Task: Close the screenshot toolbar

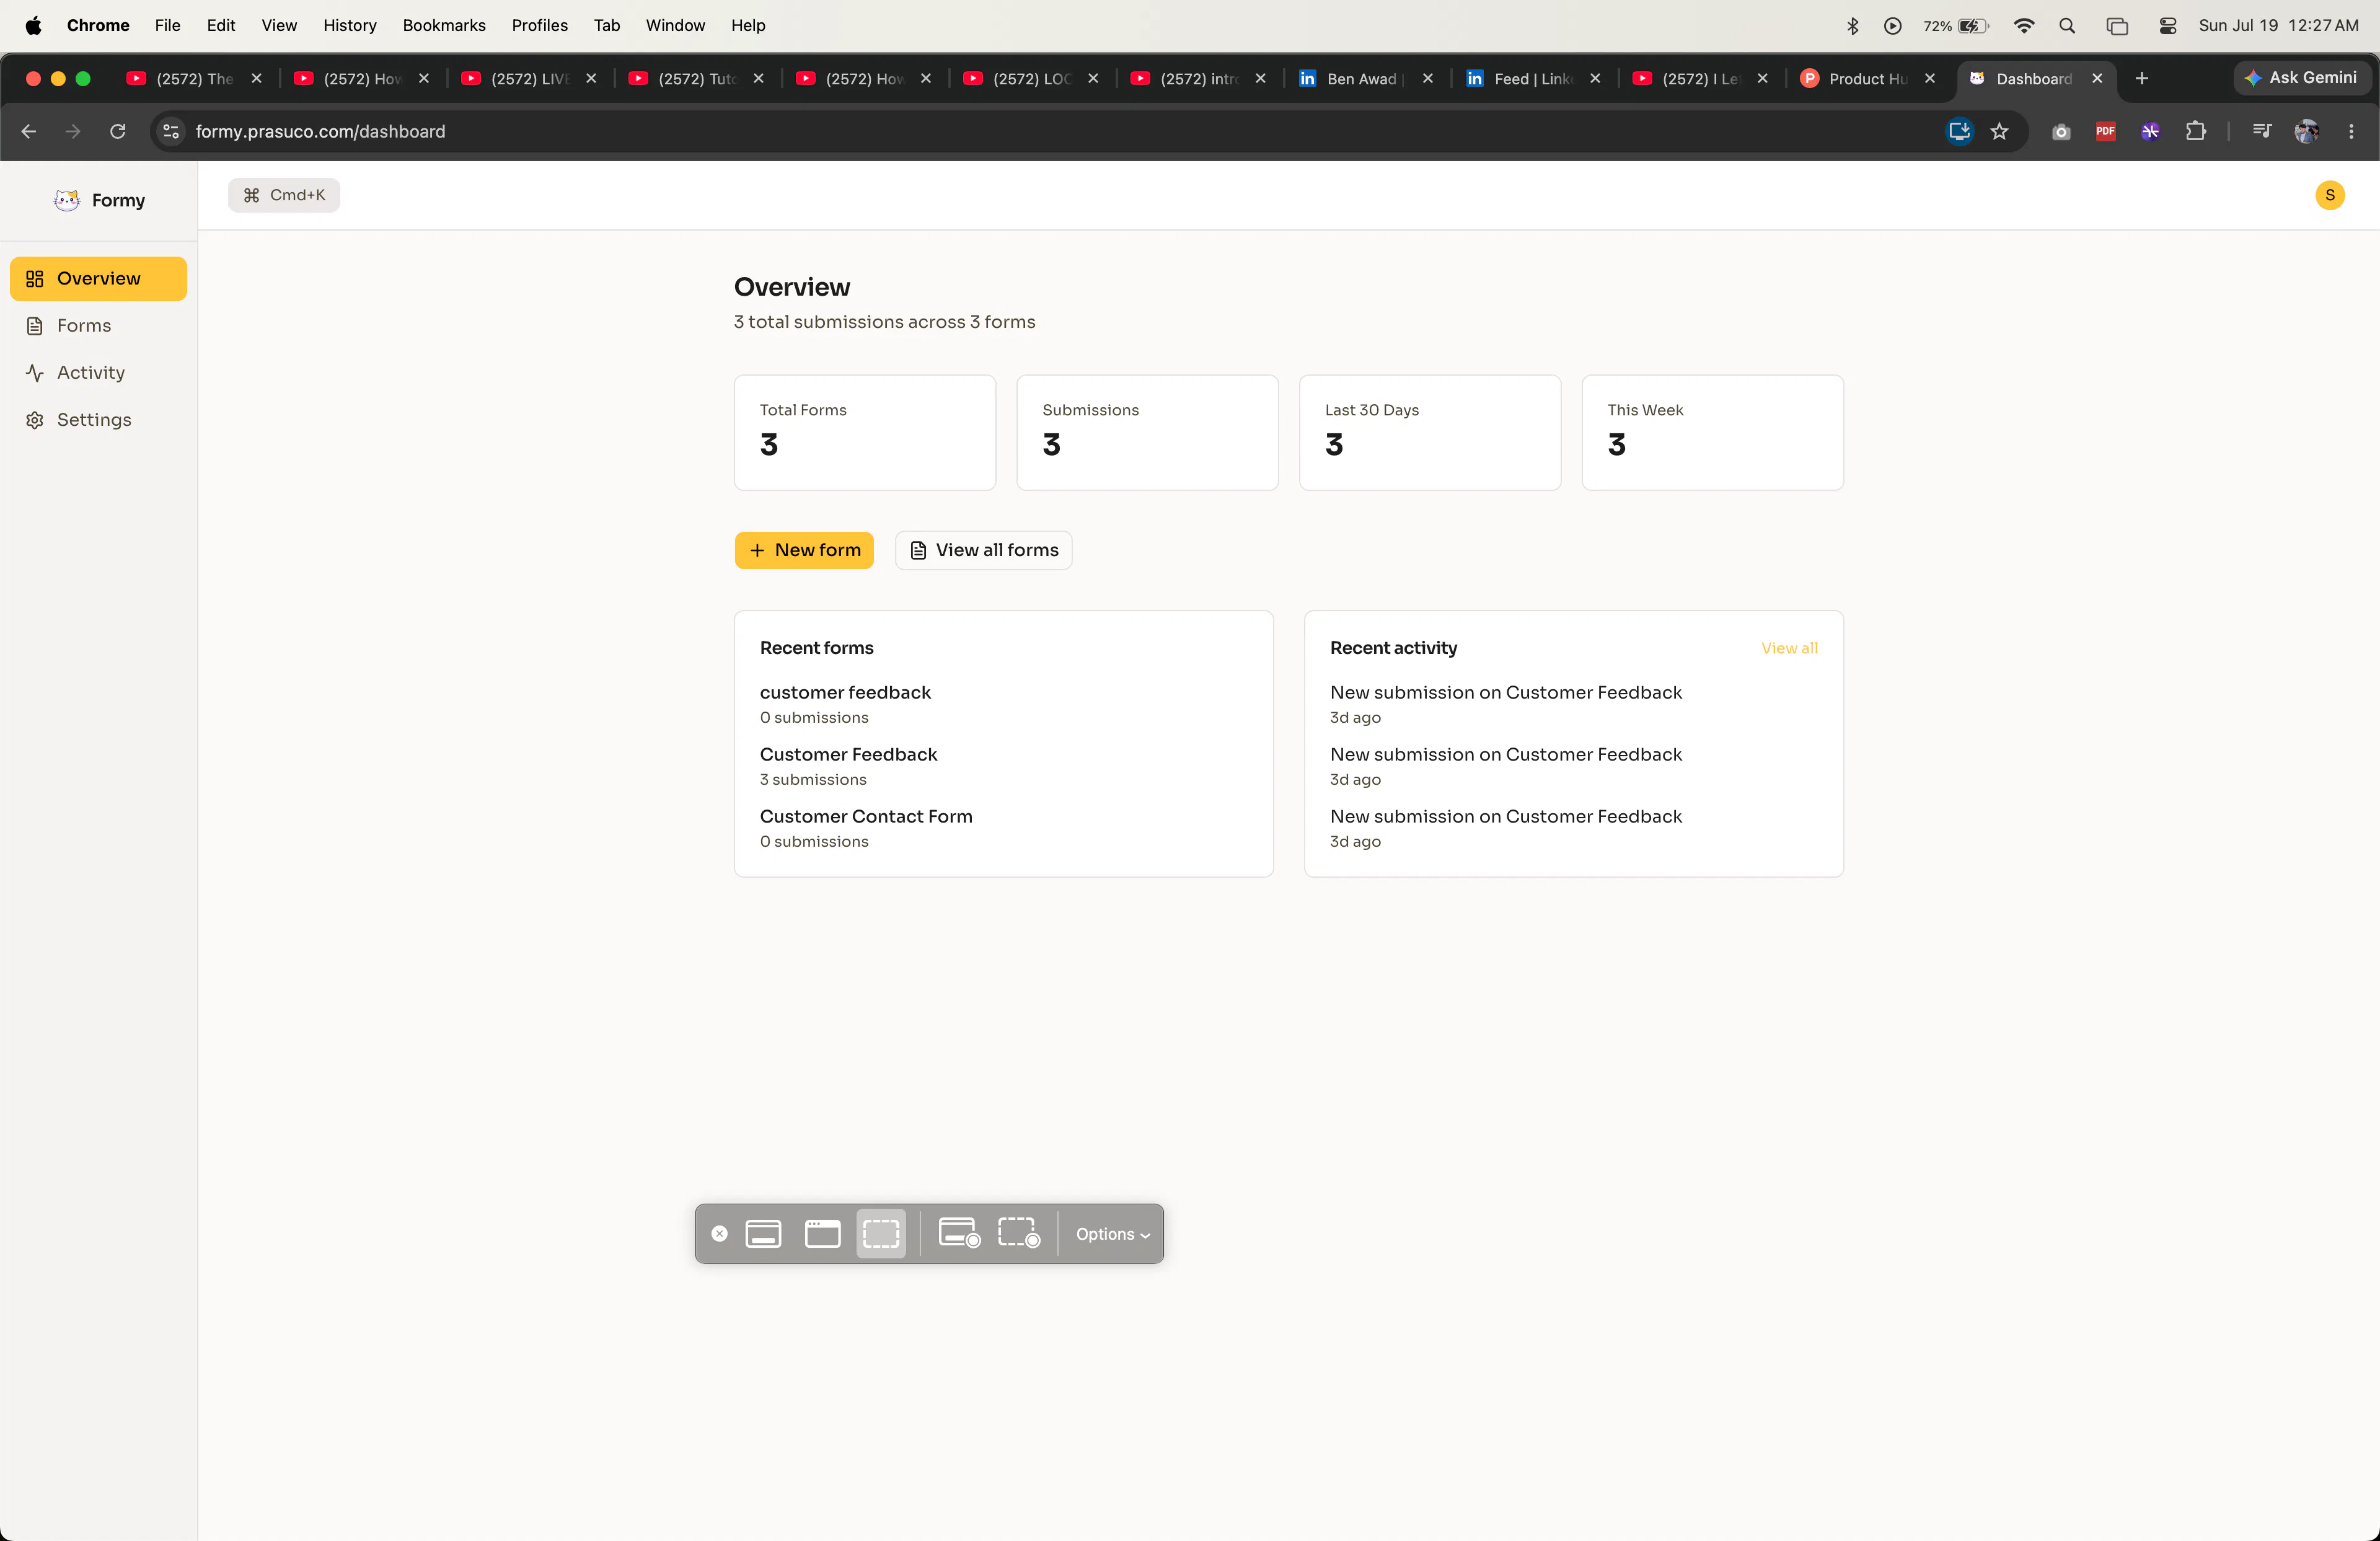Action: pyautogui.click(x=719, y=1234)
